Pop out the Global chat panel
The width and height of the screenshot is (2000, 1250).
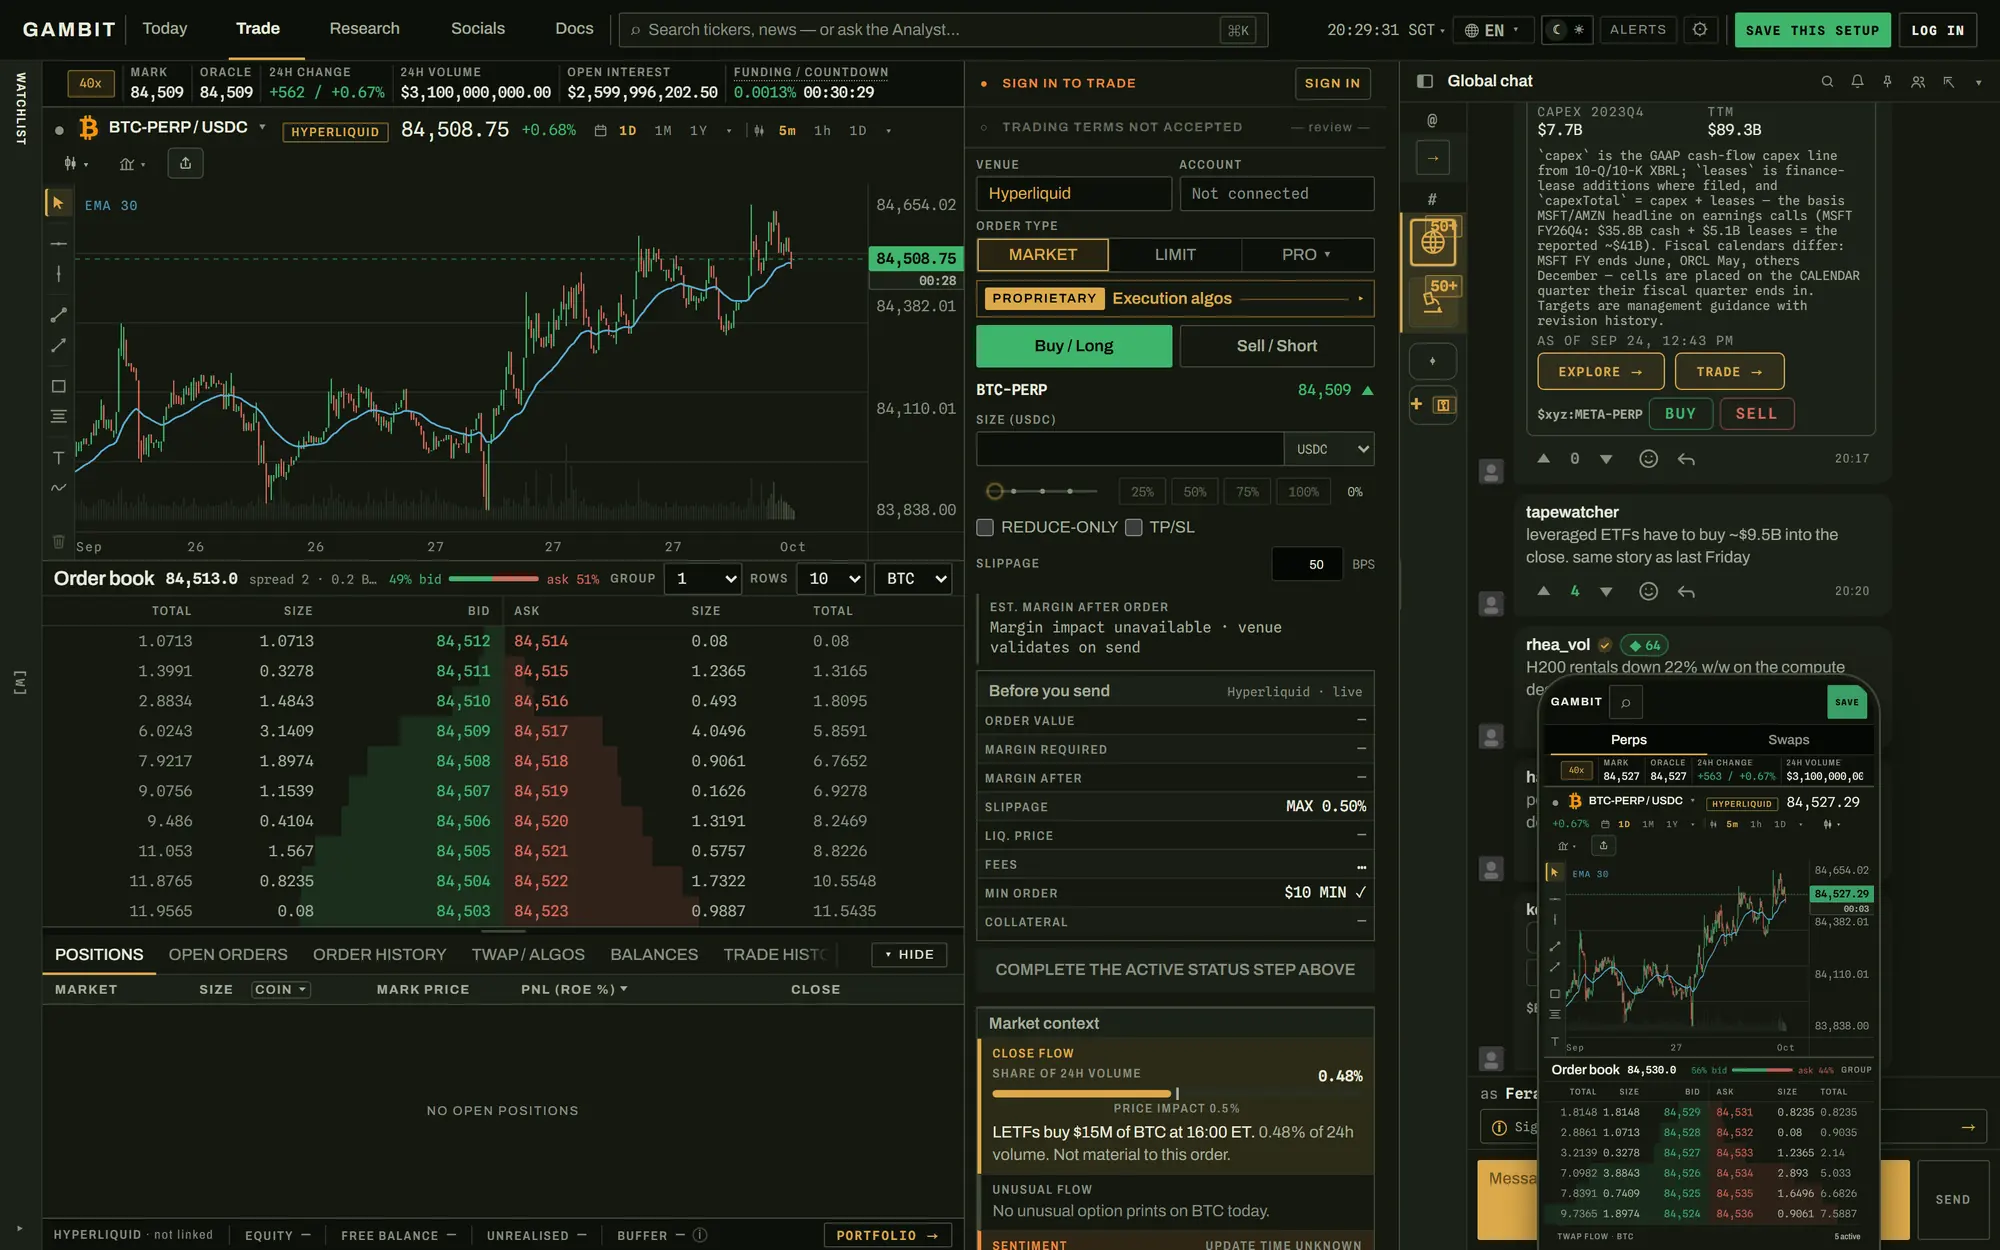pyautogui.click(x=1948, y=82)
